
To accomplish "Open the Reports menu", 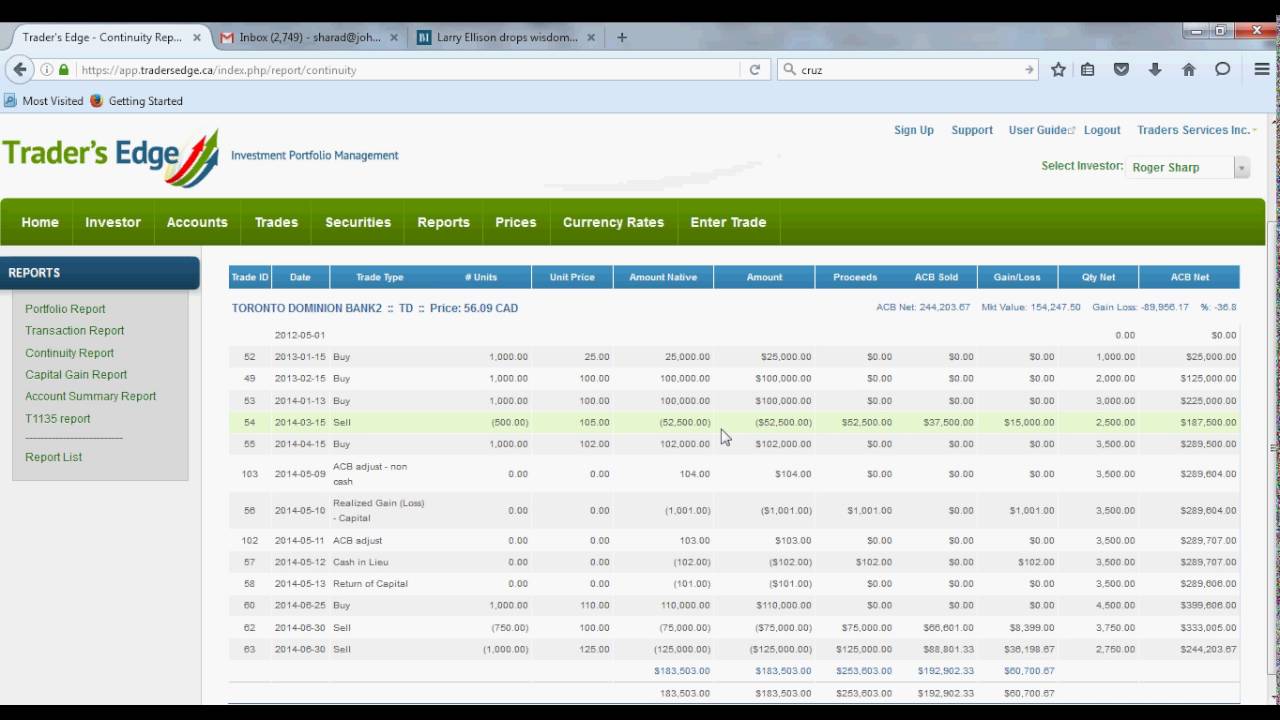I will tap(443, 222).
